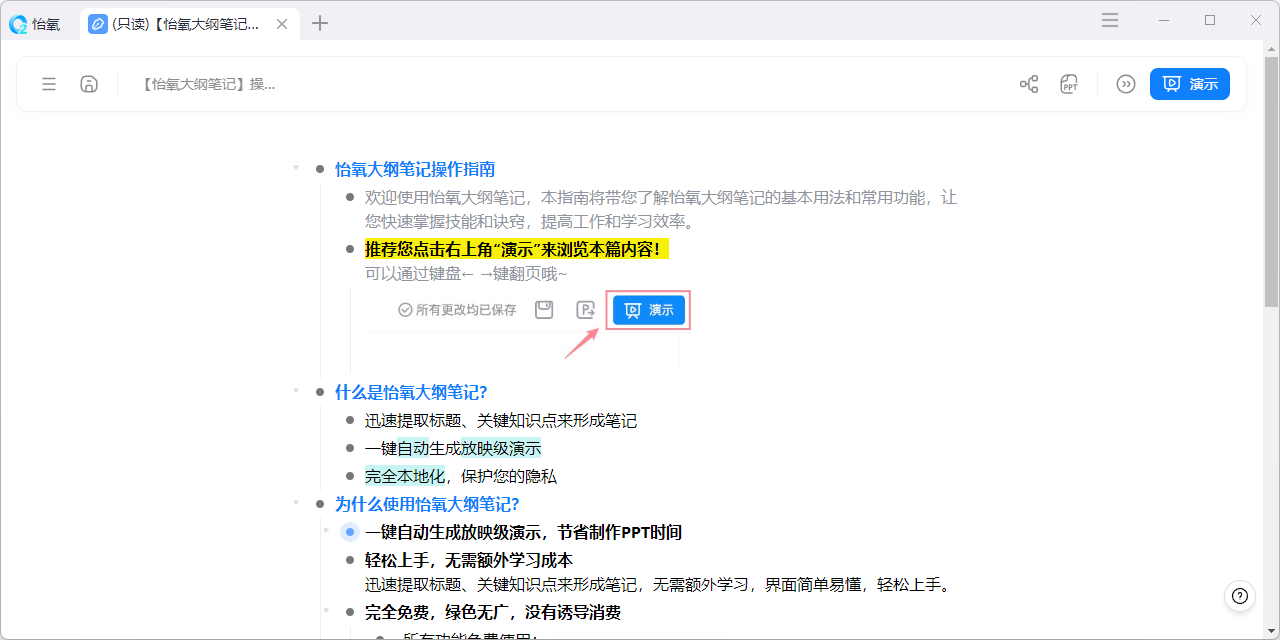
Task: Click the home/save icon beside the sidebar menu
Action: (89, 84)
